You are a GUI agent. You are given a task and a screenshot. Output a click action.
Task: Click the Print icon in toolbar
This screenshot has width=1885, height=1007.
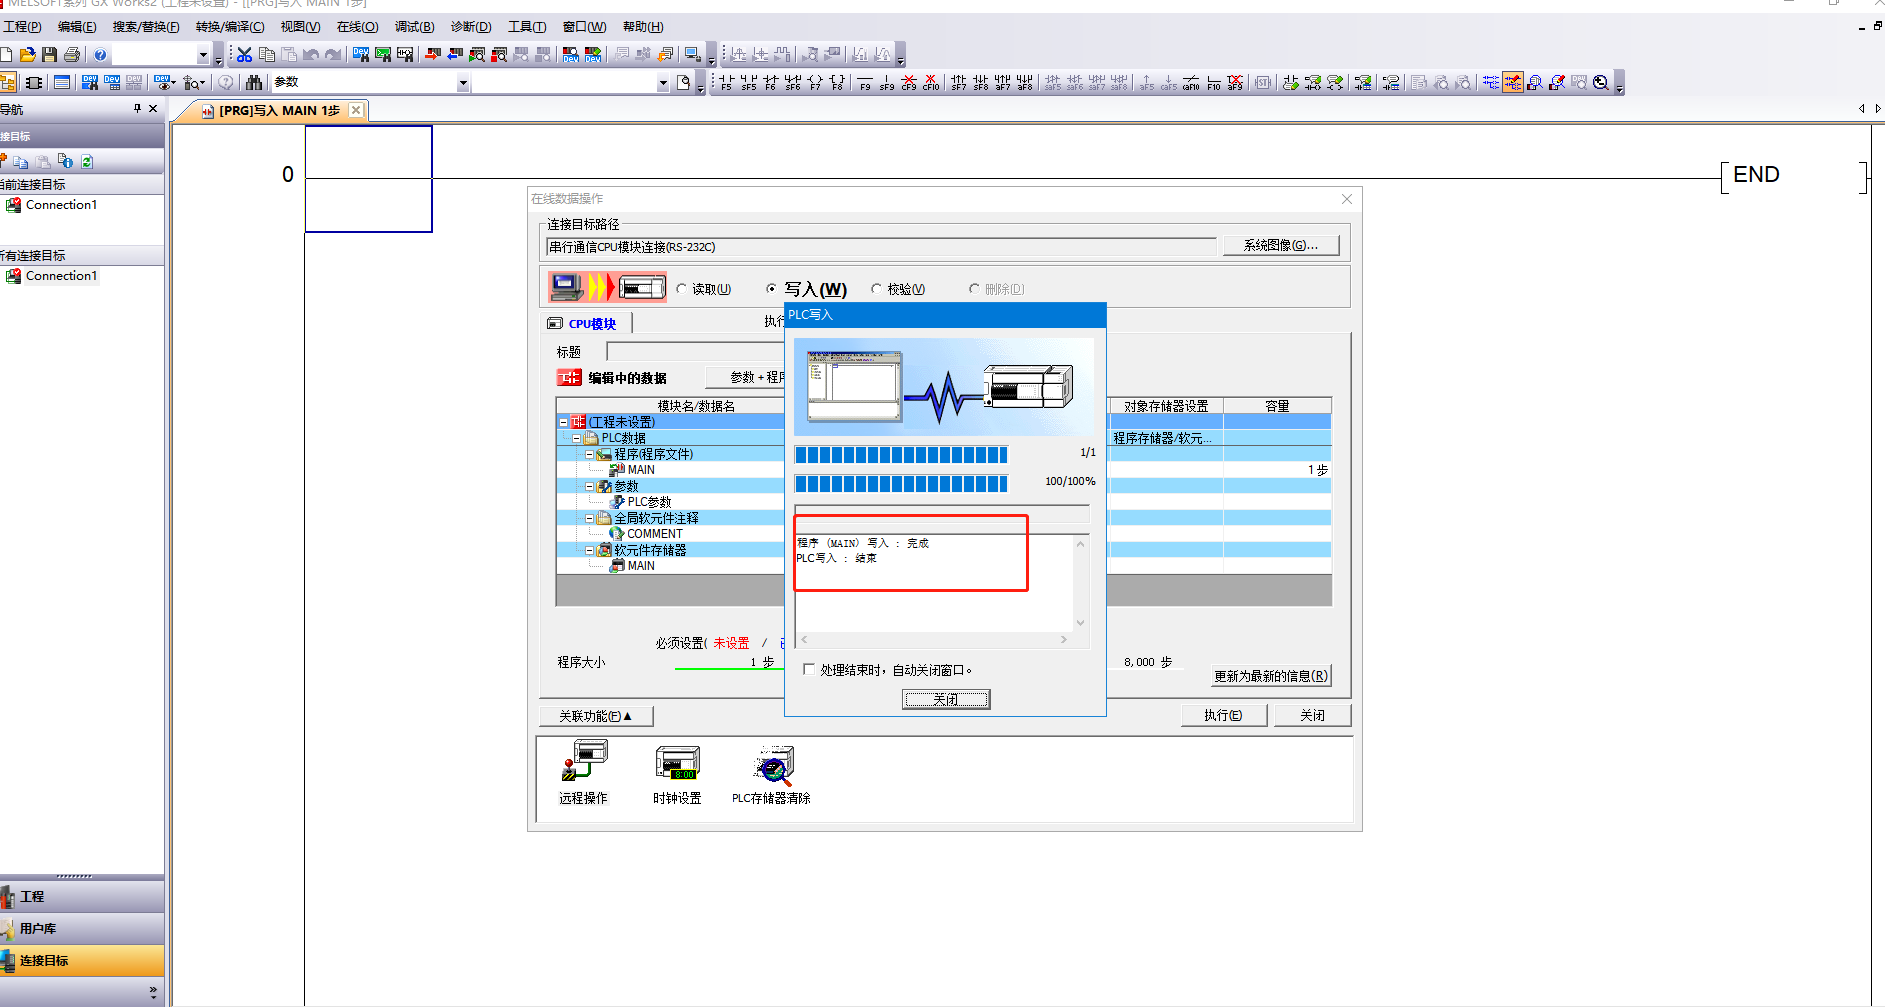71,54
